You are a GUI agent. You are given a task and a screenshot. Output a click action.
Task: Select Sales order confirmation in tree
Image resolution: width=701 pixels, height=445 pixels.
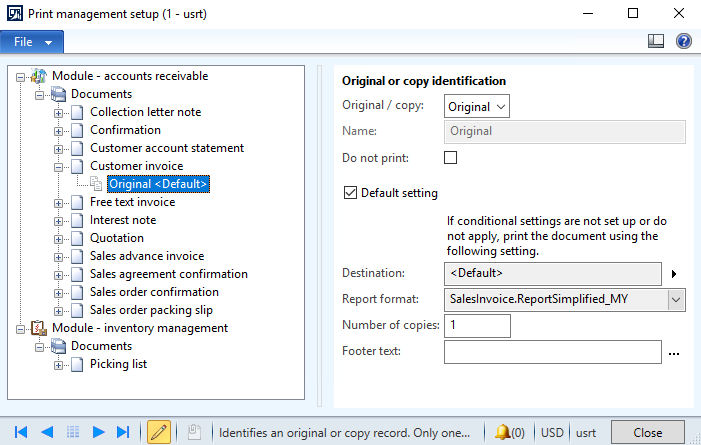click(154, 292)
